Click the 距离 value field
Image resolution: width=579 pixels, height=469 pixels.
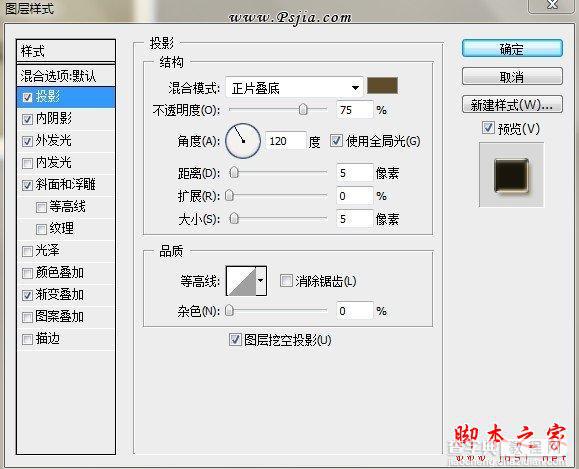(x=354, y=173)
